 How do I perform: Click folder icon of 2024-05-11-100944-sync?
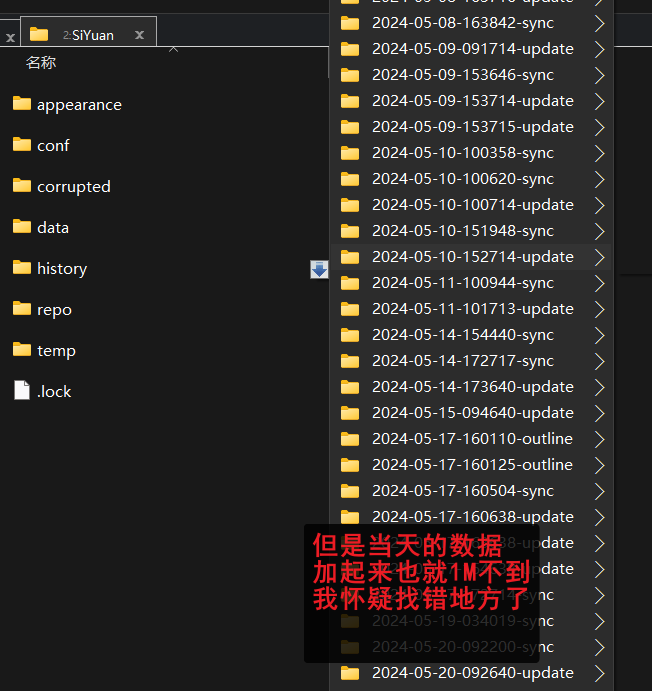(350, 283)
